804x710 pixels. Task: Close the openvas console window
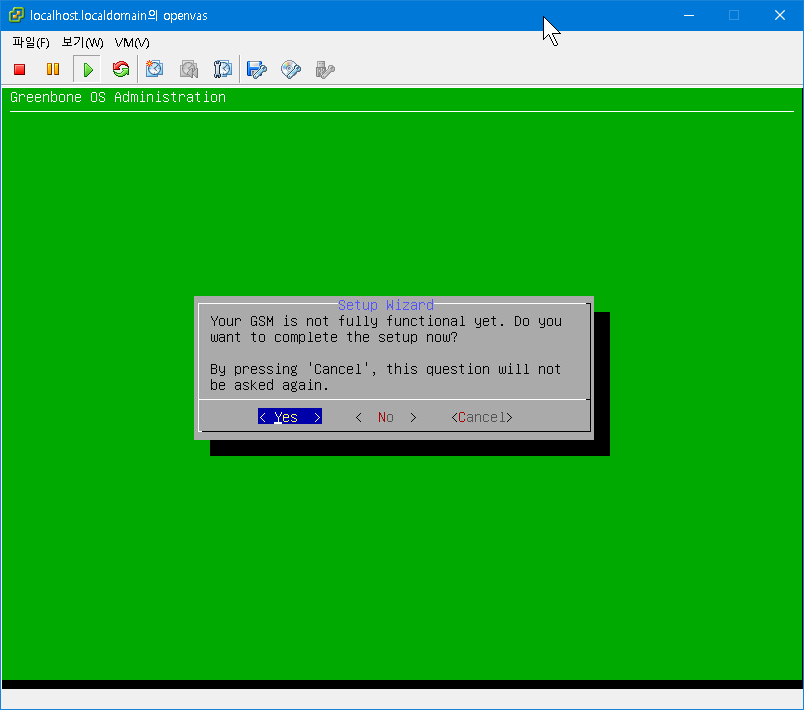click(780, 15)
